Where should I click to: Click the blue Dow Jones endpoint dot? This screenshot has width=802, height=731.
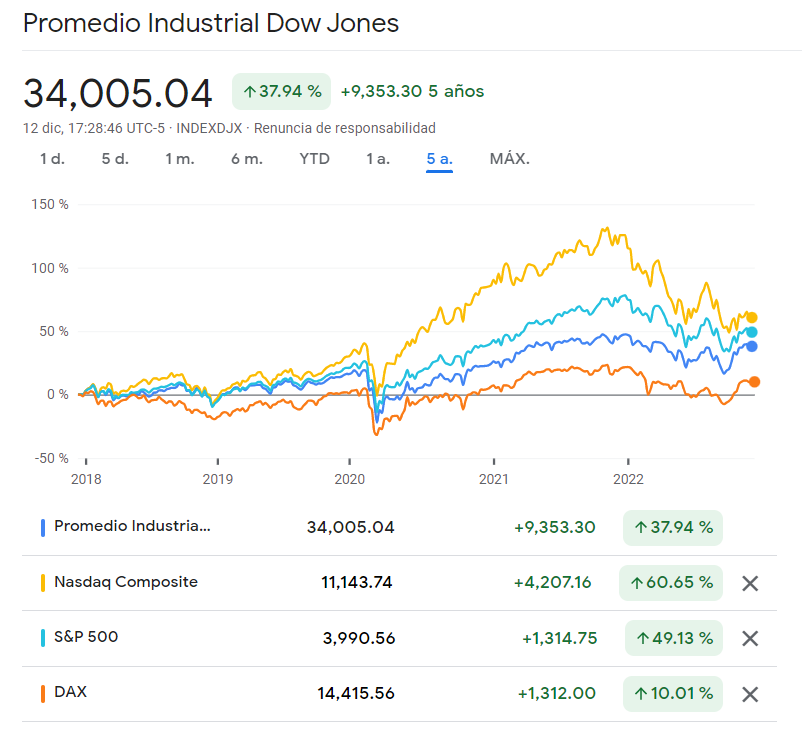click(751, 346)
